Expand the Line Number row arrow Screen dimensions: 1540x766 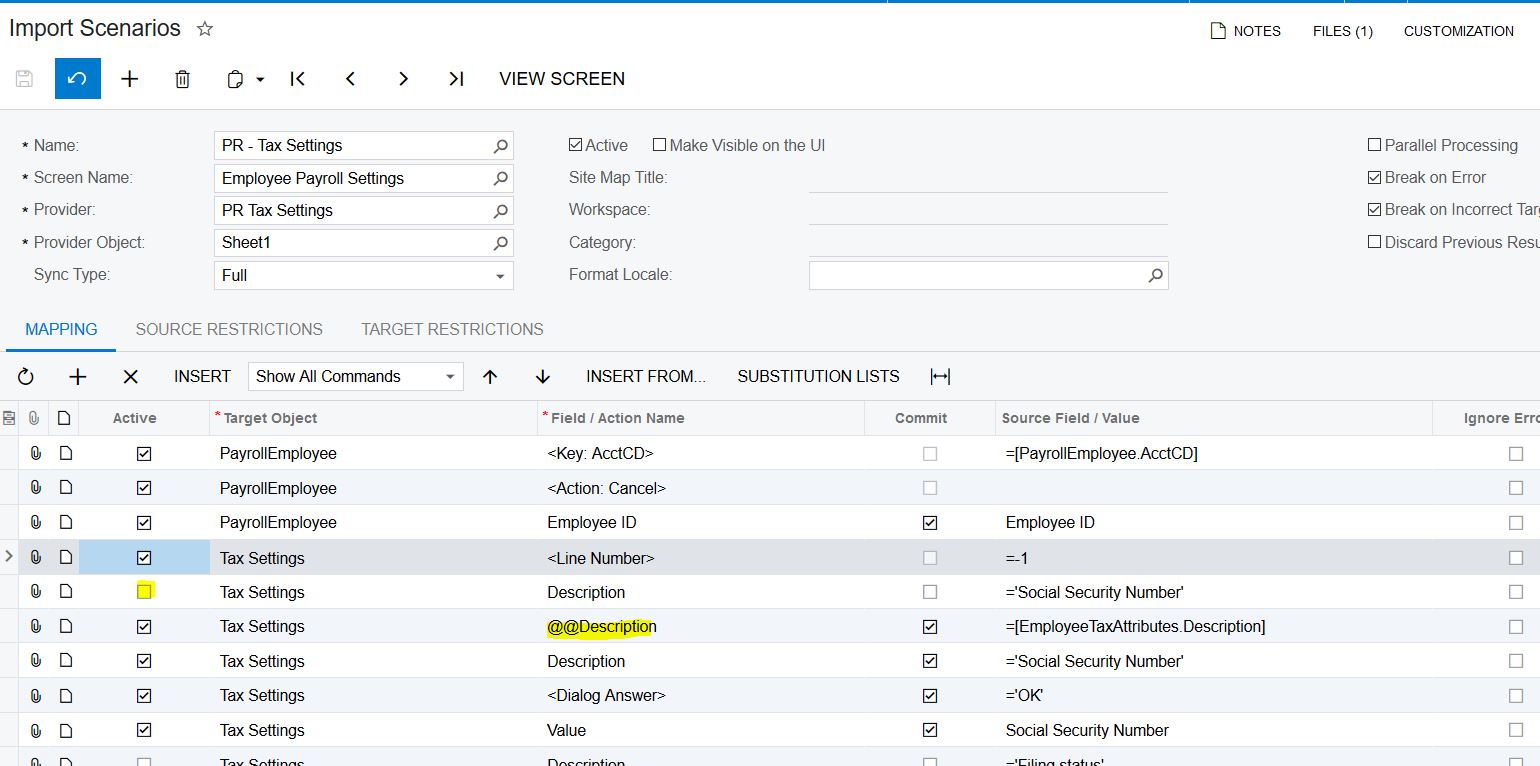[9, 557]
